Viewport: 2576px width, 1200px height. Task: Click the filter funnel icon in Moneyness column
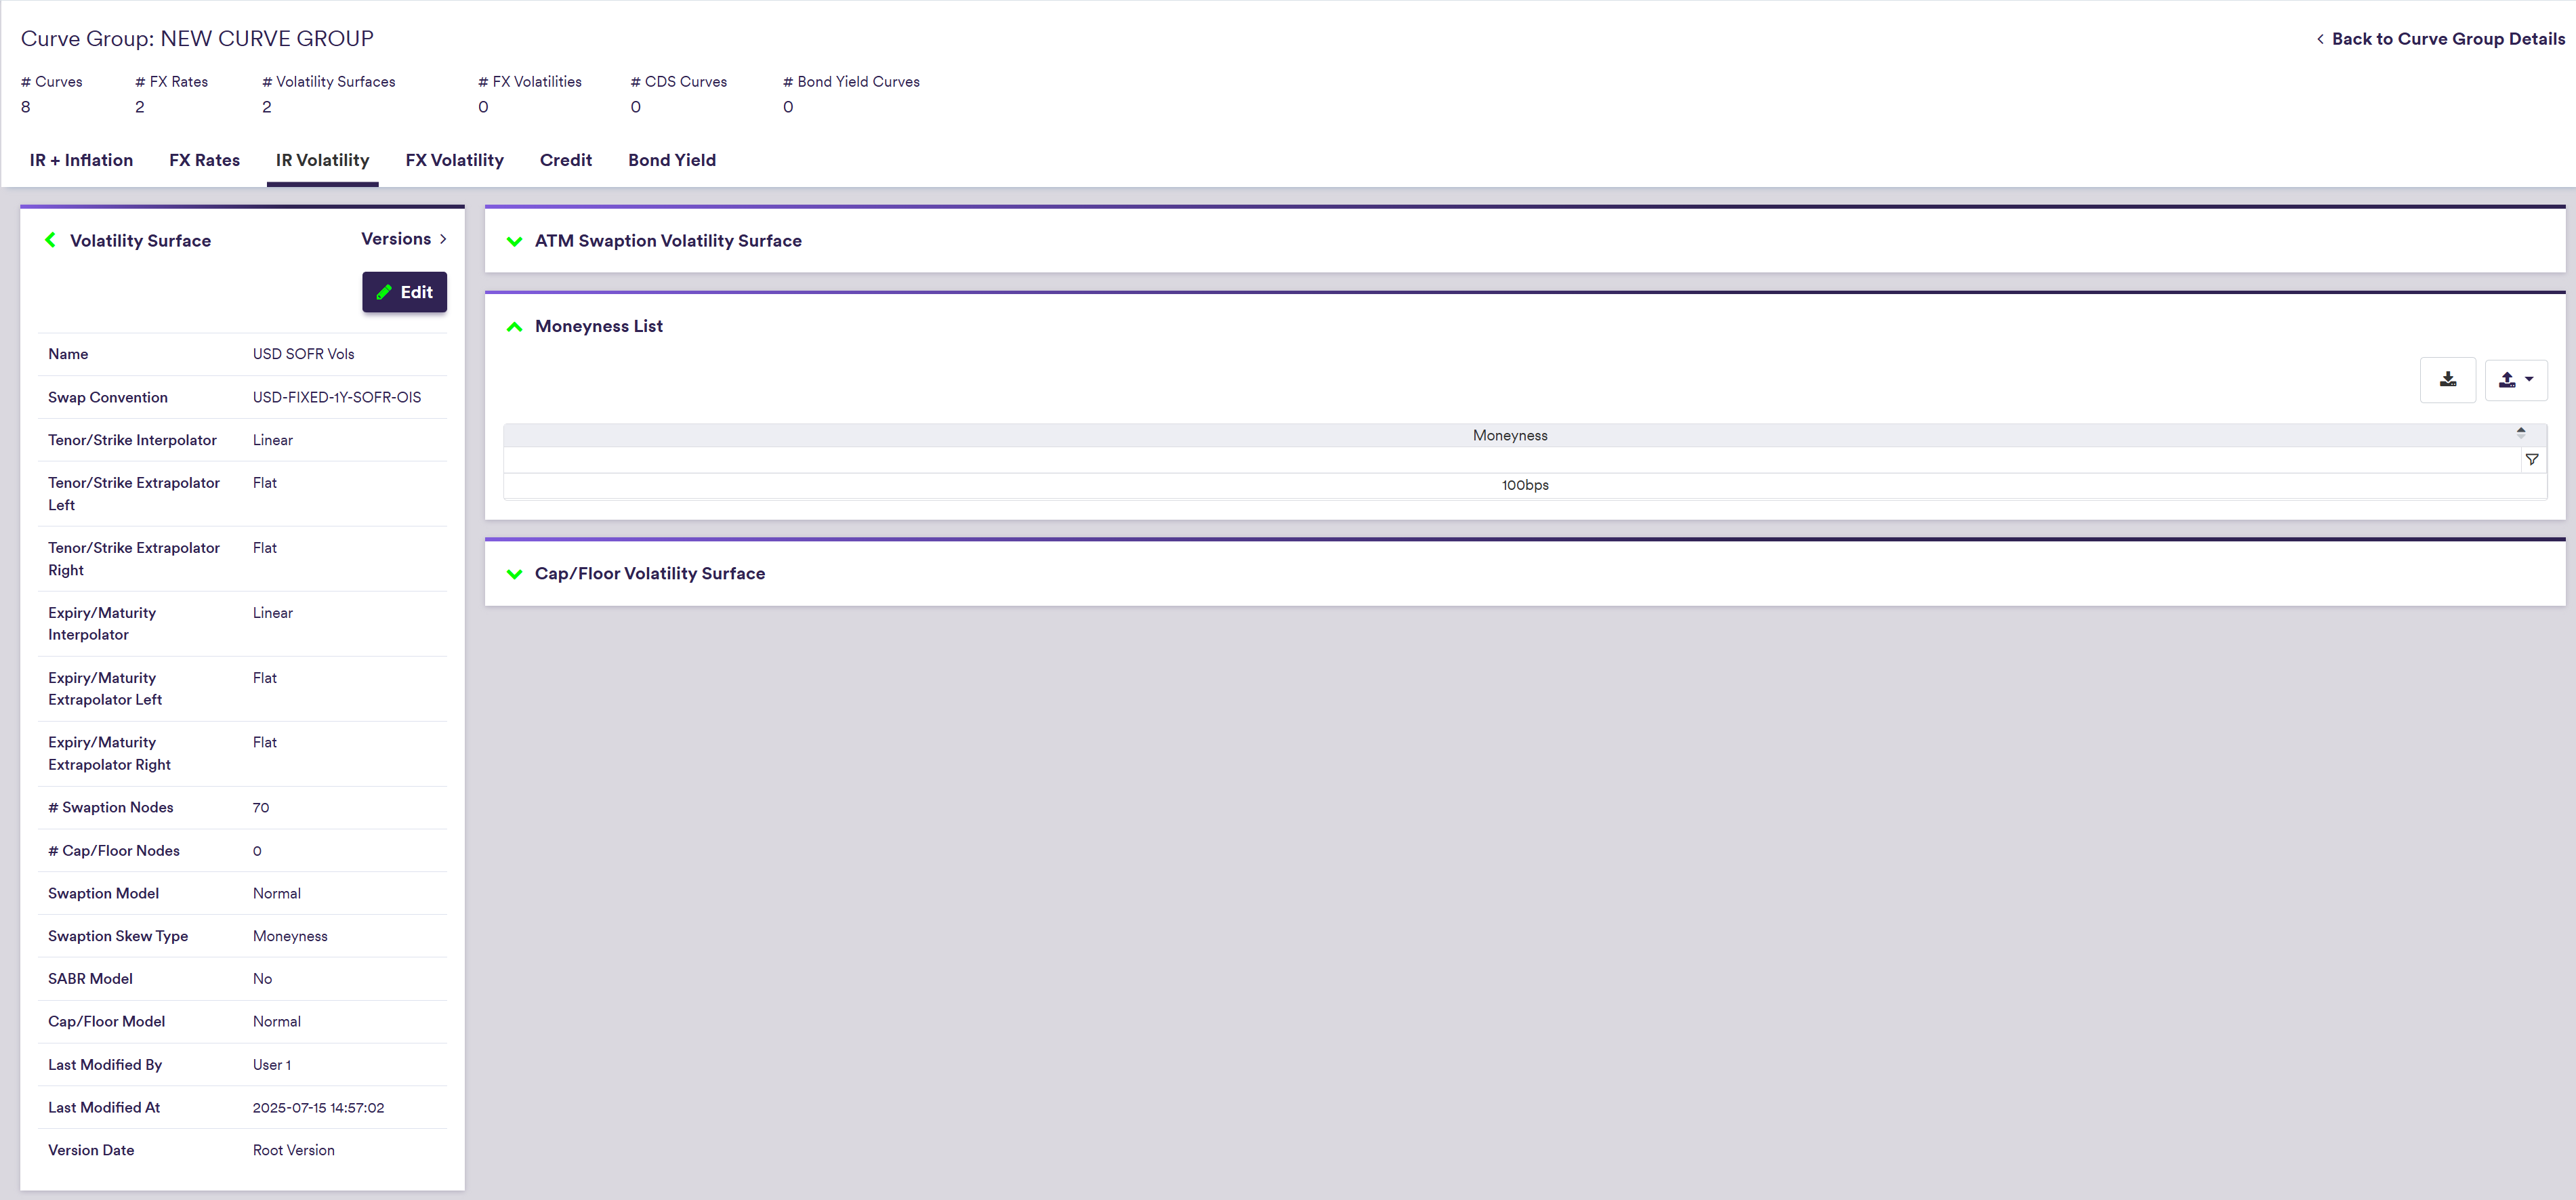pyautogui.click(x=2531, y=460)
